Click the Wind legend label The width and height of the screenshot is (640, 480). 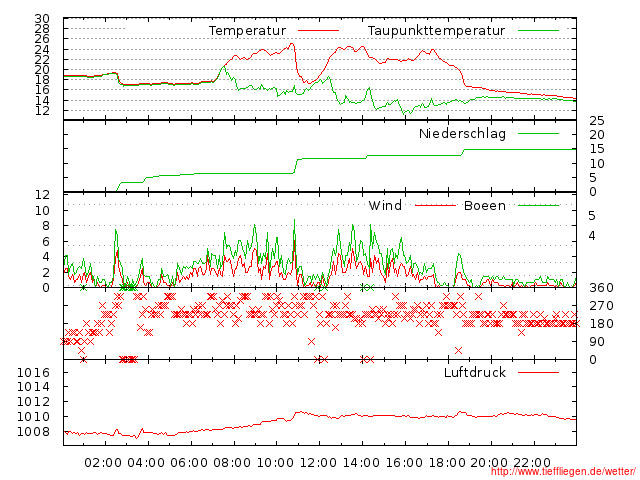(385, 205)
